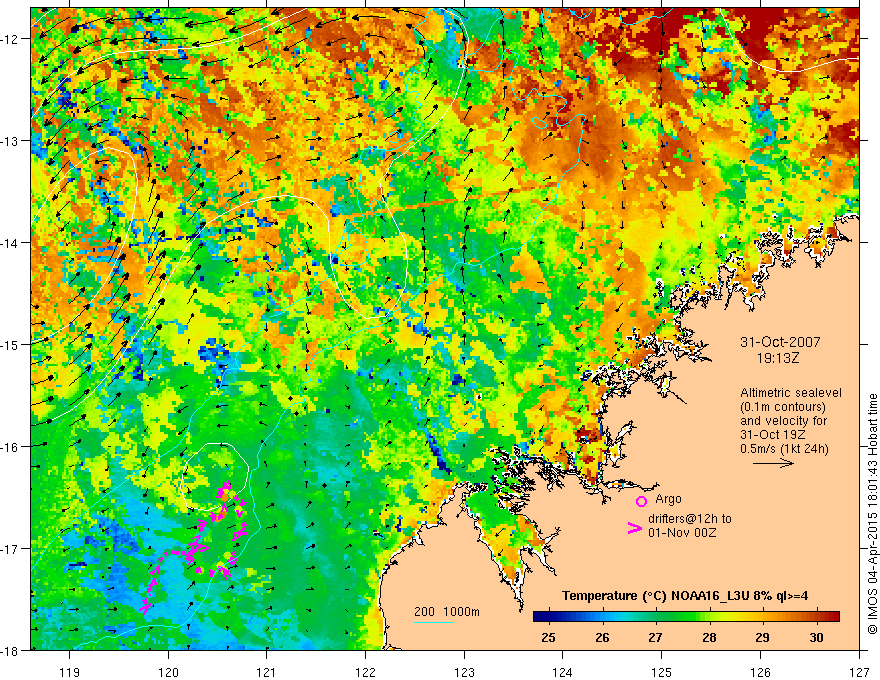Screen dimensions: 880x680
Task: Click the '0.5m/s (1kt 24h)' text
Action: (784, 449)
